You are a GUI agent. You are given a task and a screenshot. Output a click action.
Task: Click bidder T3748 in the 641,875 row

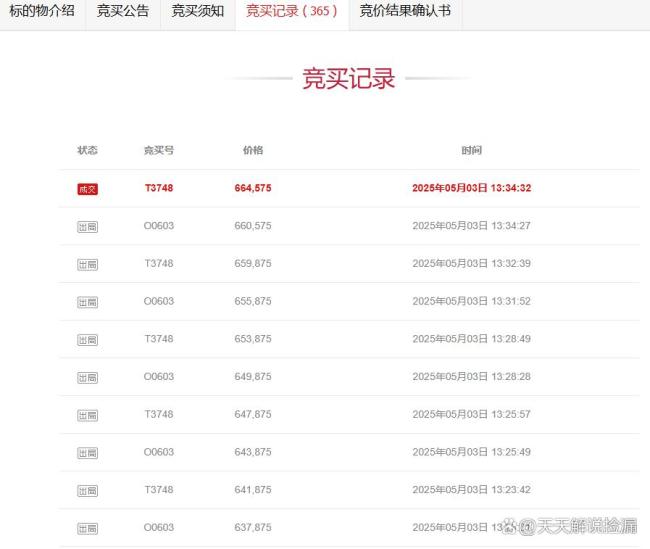point(159,490)
